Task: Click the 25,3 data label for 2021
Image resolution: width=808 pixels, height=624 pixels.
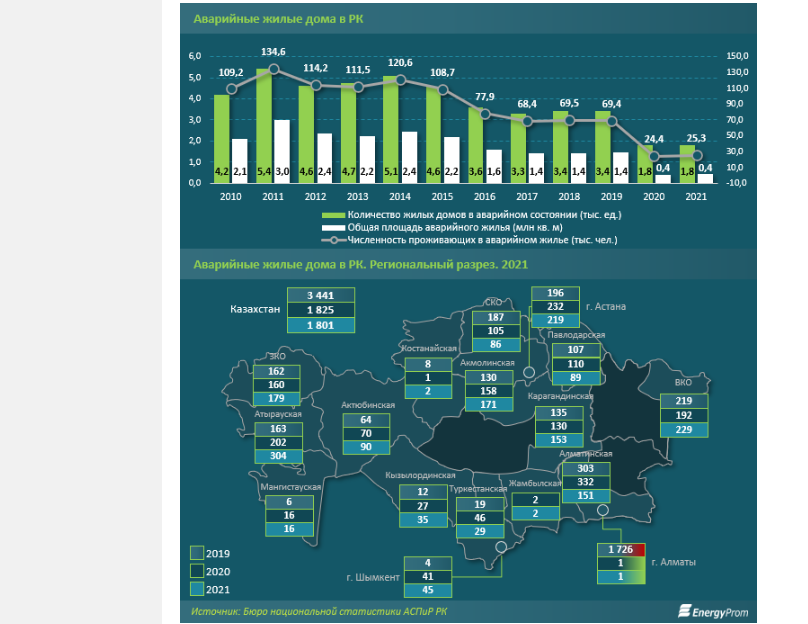Action: coord(696,138)
